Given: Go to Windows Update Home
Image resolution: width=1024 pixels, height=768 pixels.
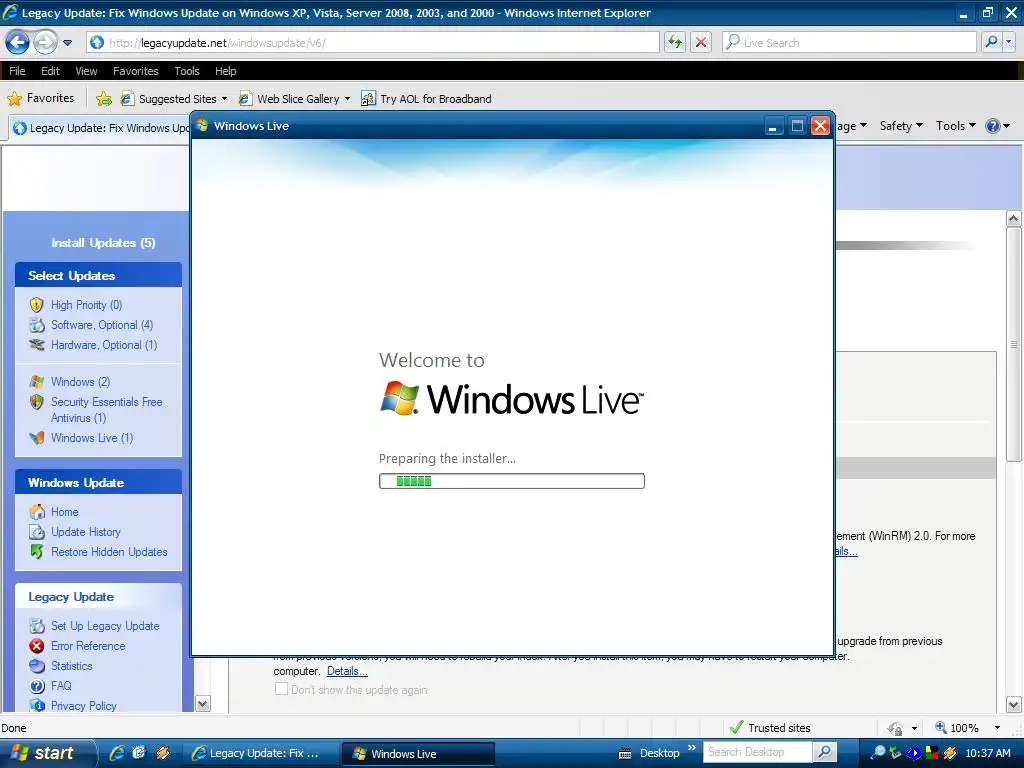Looking at the screenshot, I should pos(65,512).
